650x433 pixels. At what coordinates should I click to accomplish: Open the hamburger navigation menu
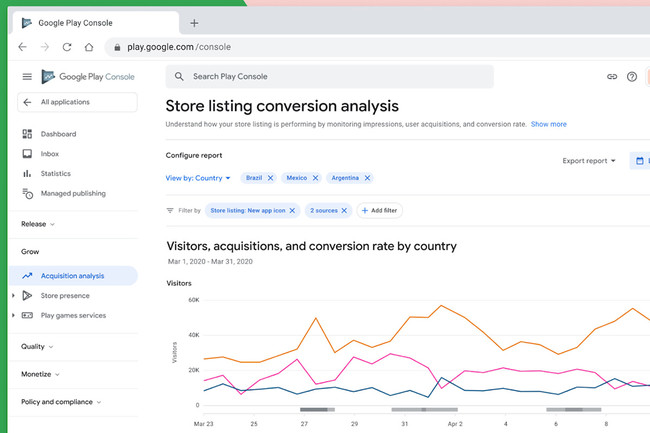coord(27,77)
